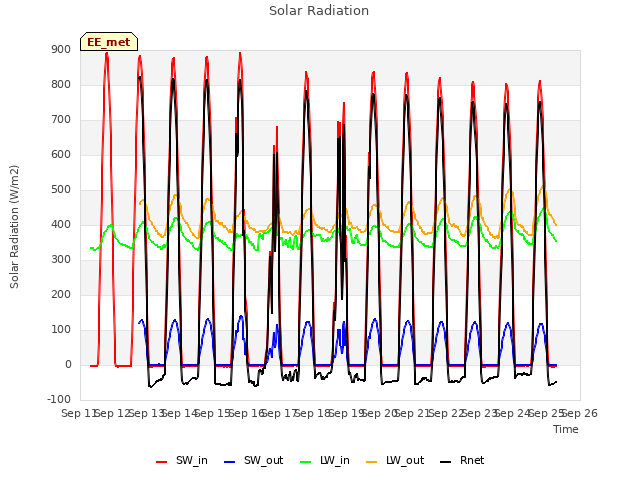Click the 100 y-axis tick label
640x480 pixels.
coord(61,329)
